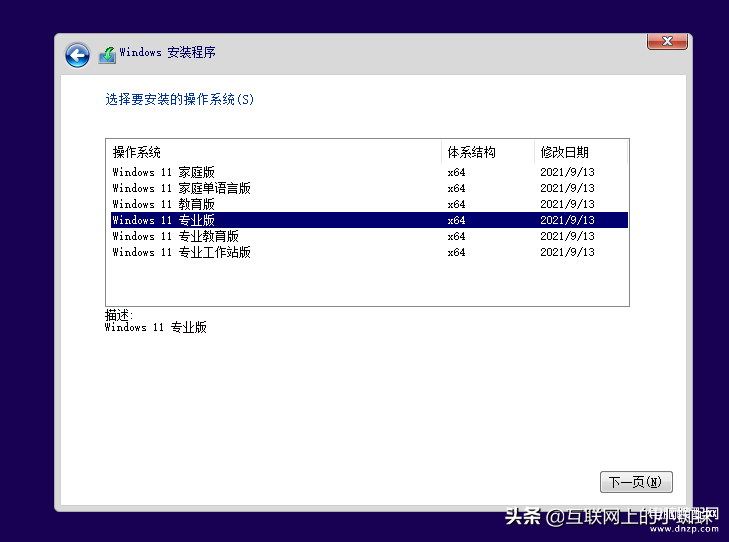729x542 pixels.
Task: Select Windows 11 家庭版 row
Action: point(369,172)
